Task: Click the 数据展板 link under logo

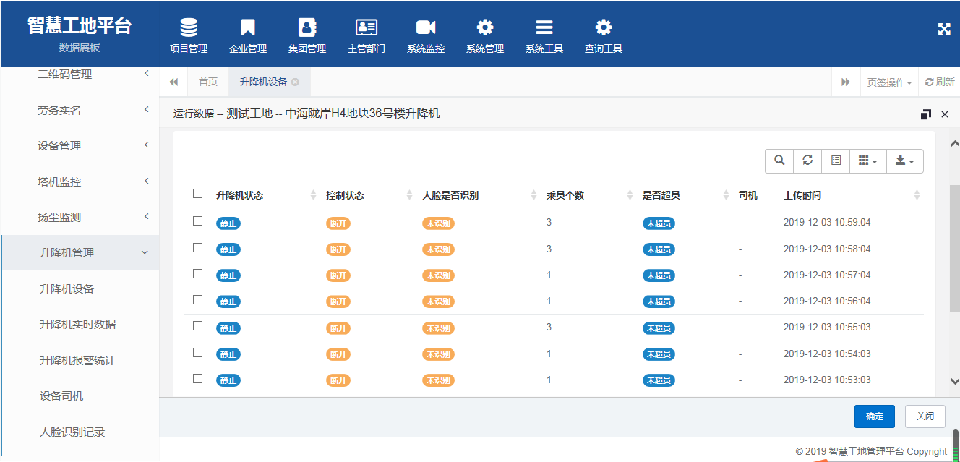Action: (80, 48)
